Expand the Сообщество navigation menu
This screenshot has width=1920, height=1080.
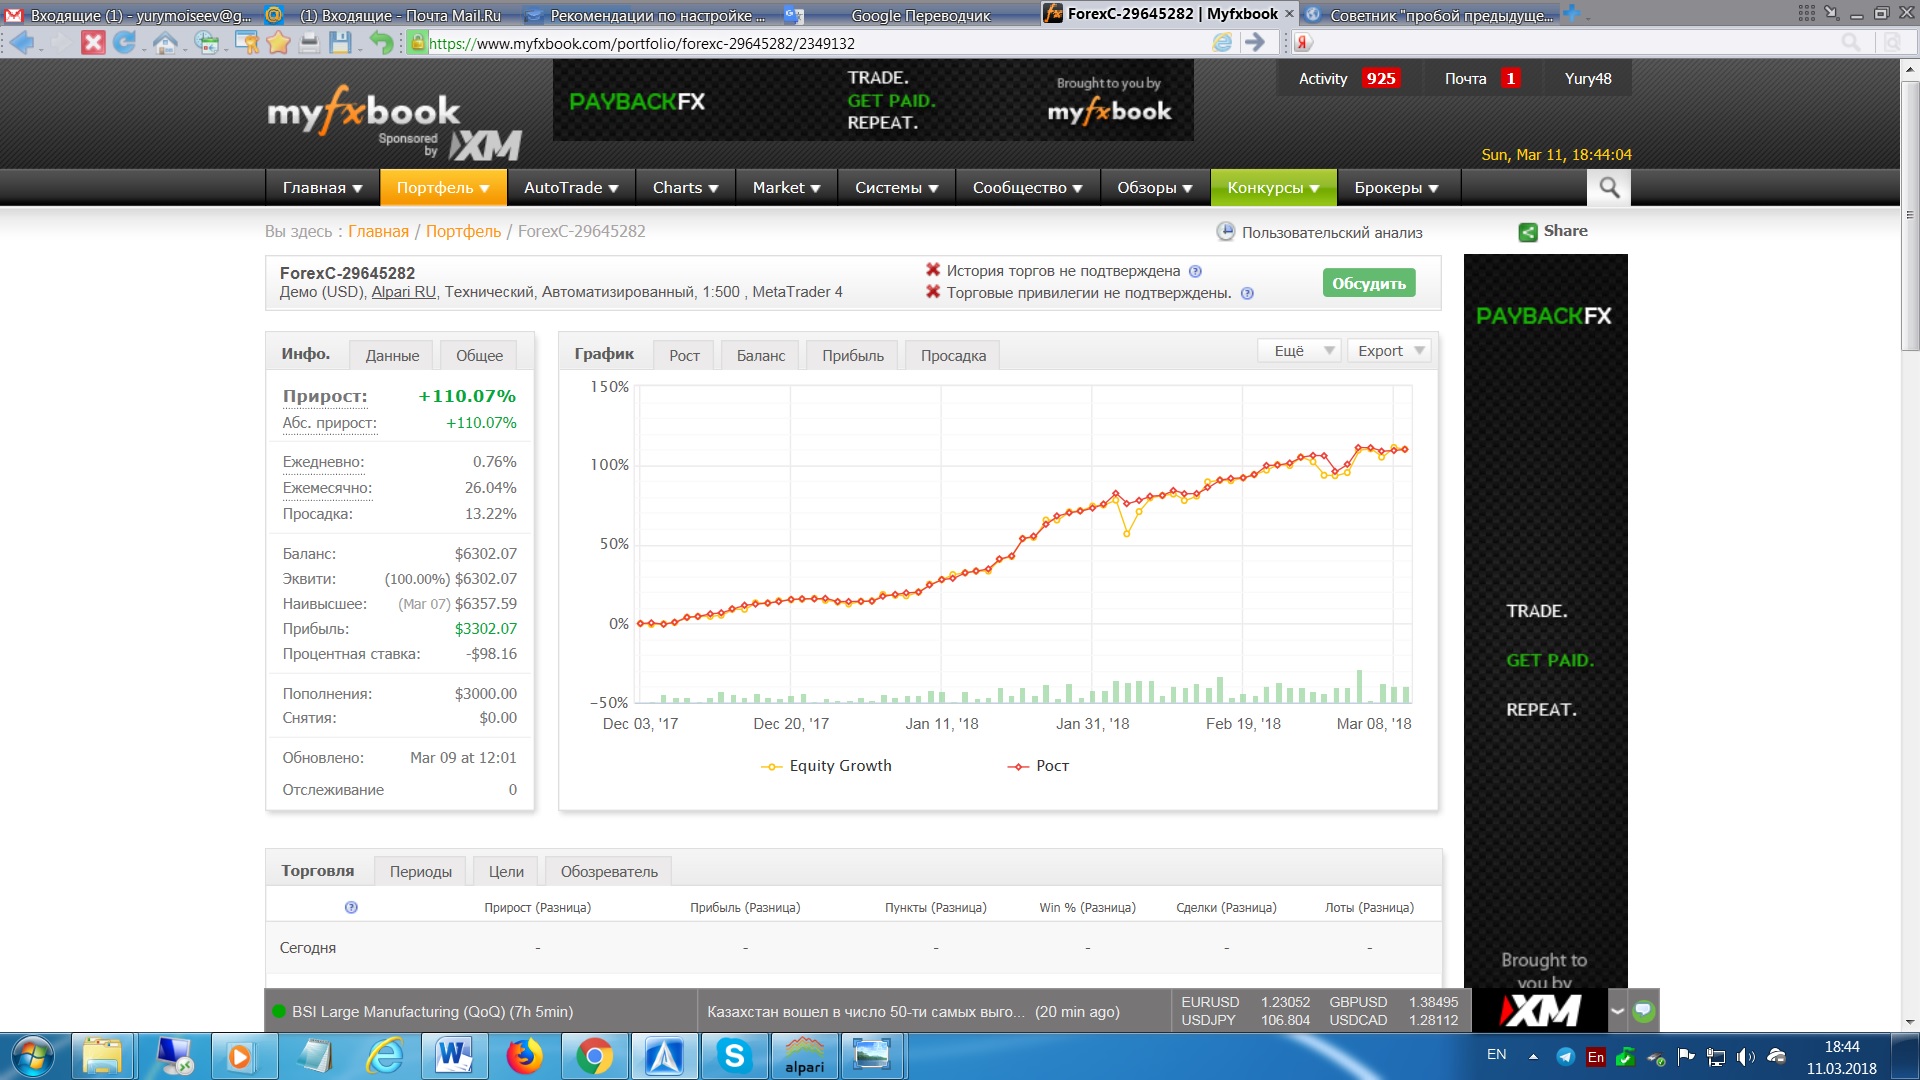click(x=1027, y=188)
